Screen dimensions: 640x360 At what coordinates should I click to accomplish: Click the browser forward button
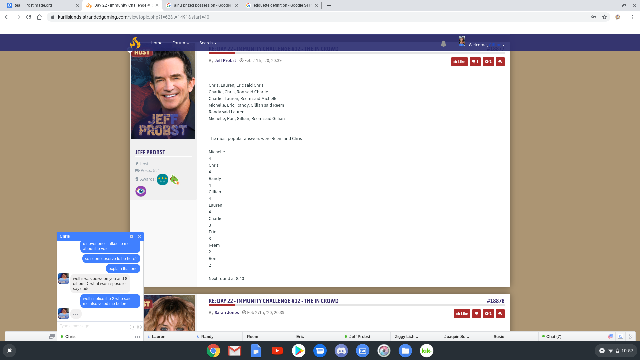(18, 17)
